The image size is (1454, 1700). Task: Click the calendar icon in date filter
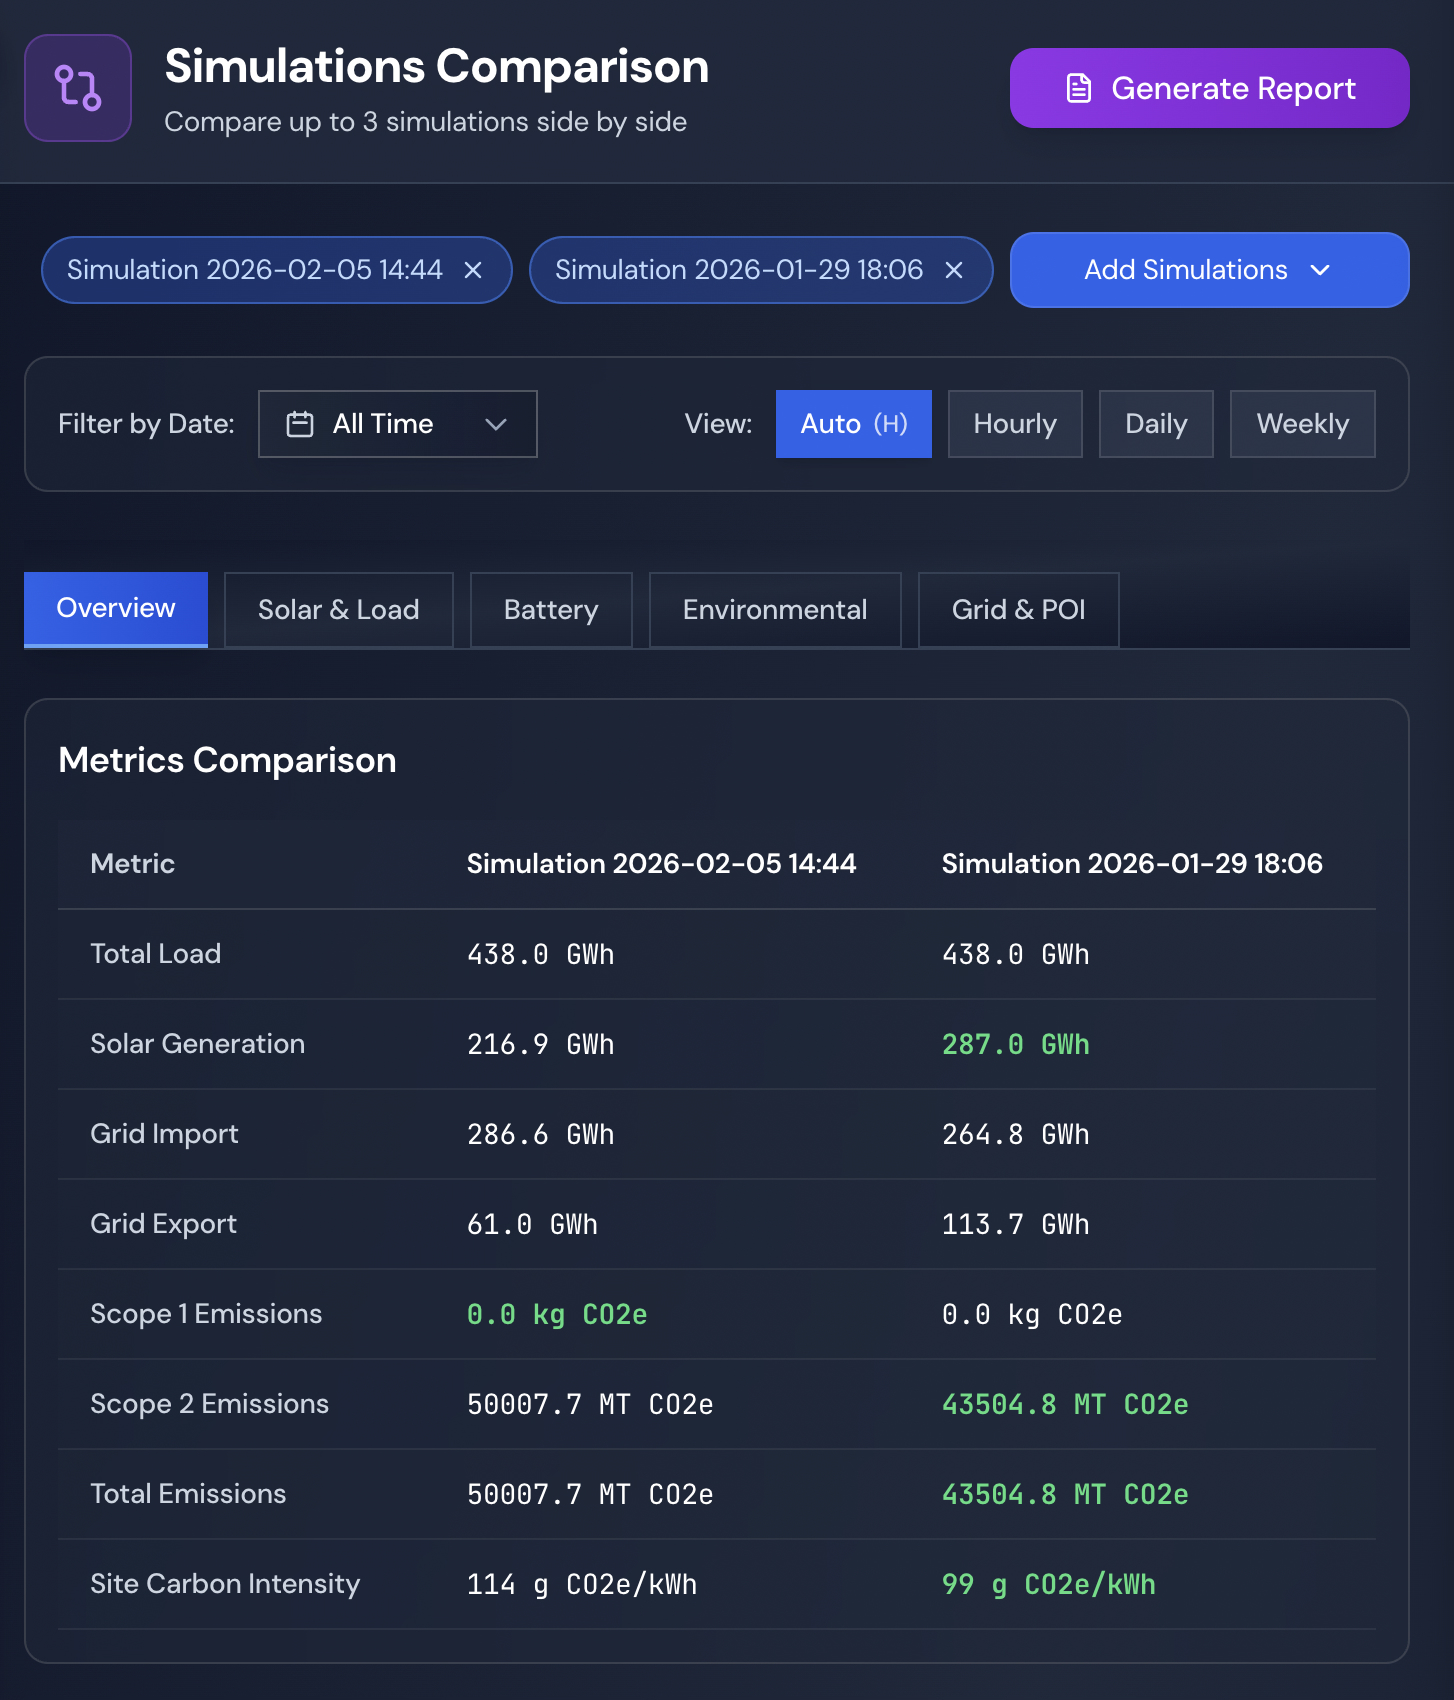point(300,424)
